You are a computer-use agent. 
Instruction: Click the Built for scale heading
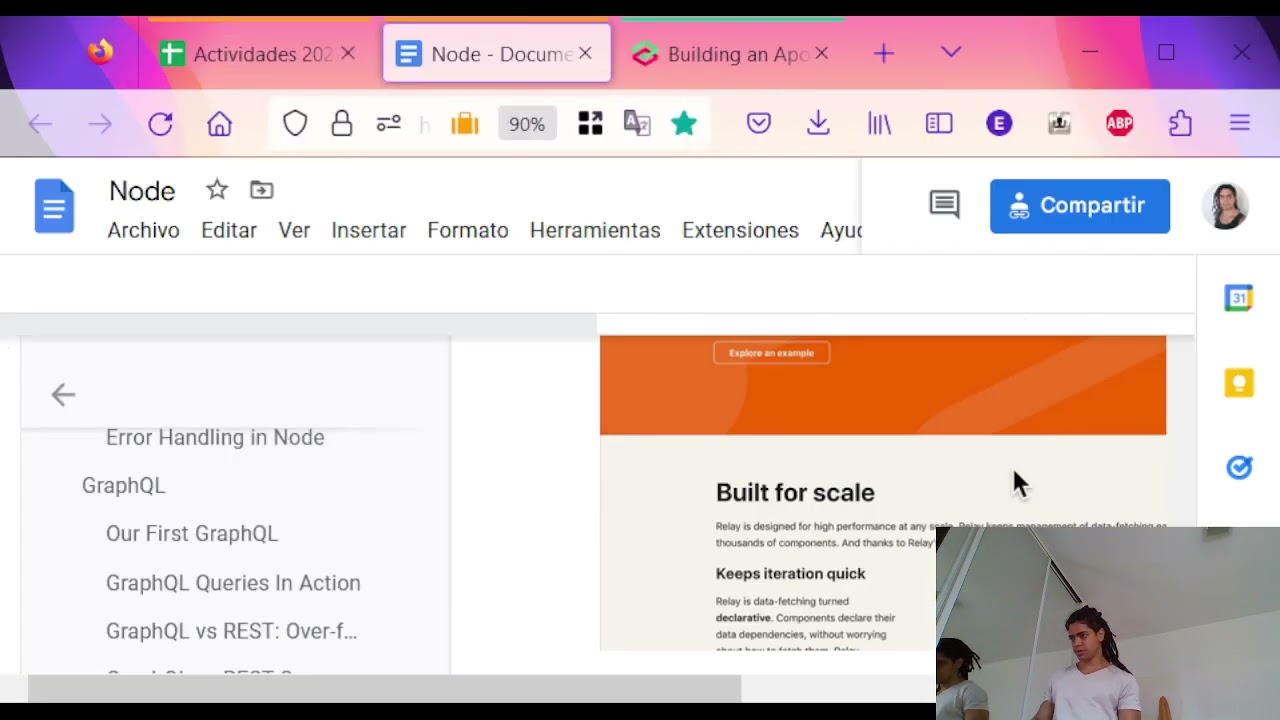tap(795, 492)
